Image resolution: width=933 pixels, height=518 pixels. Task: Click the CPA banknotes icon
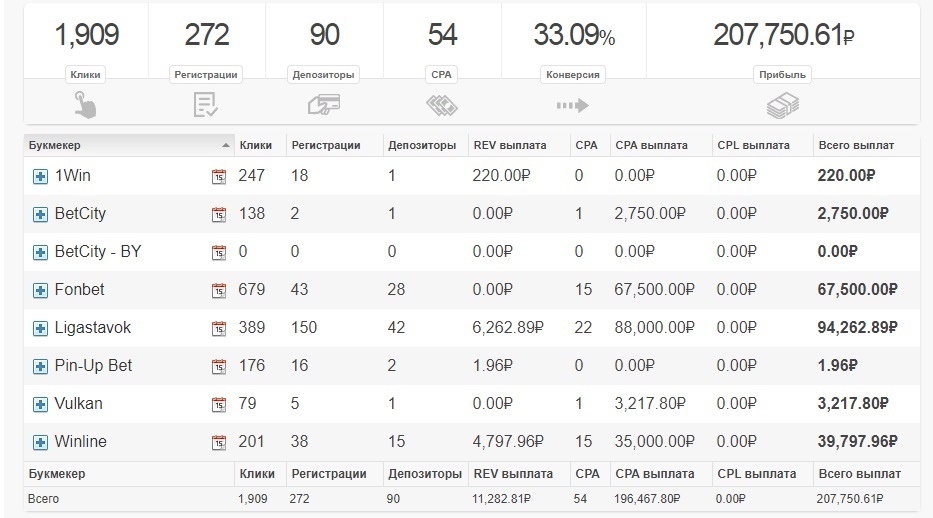pos(442,104)
